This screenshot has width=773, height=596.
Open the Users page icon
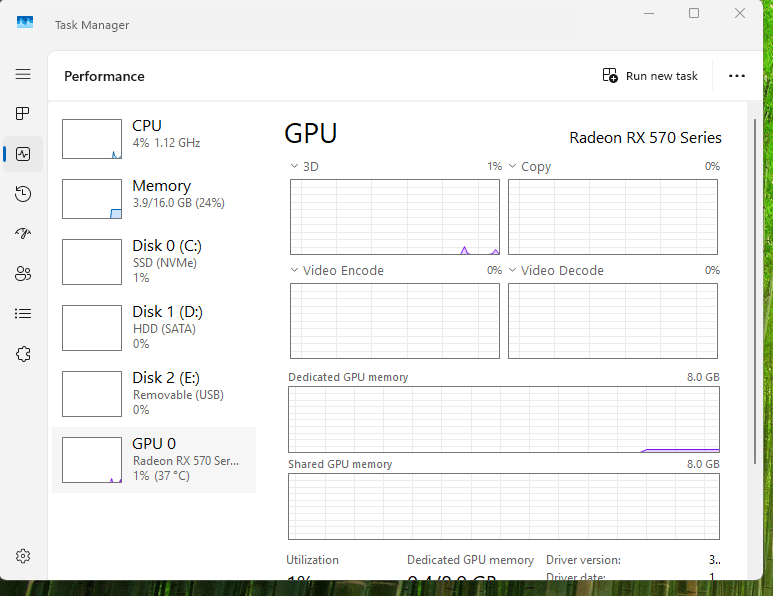[23, 274]
